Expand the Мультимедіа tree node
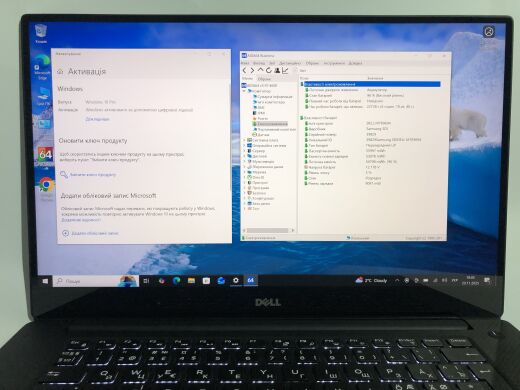This screenshot has height=390, width=520. [244, 161]
